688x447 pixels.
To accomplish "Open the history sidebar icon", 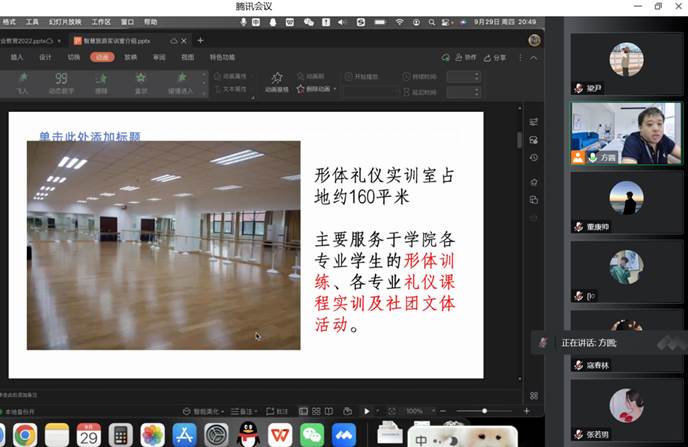I will (x=534, y=157).
